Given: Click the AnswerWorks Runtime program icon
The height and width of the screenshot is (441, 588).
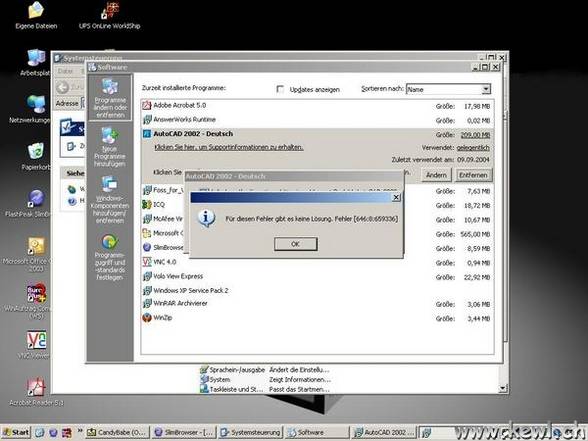Looking at the screenshot, I should pos(147,120).
